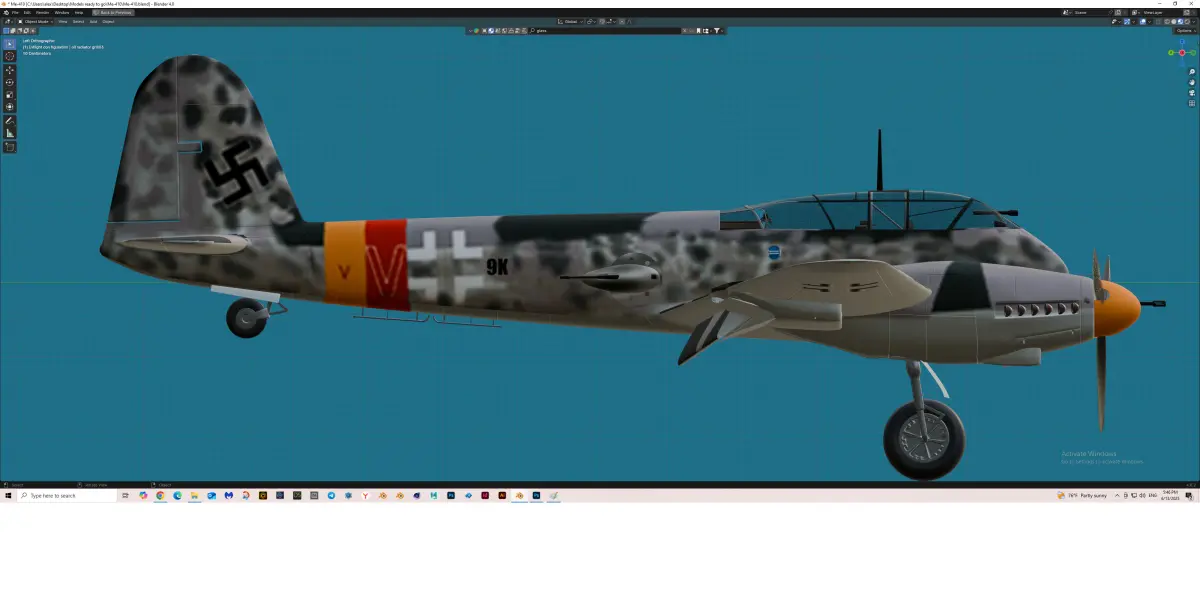This screenshot has width=1200, height=589.
Task: Open Microsoft Edge from the taskbar
Action: coord(177,495)
